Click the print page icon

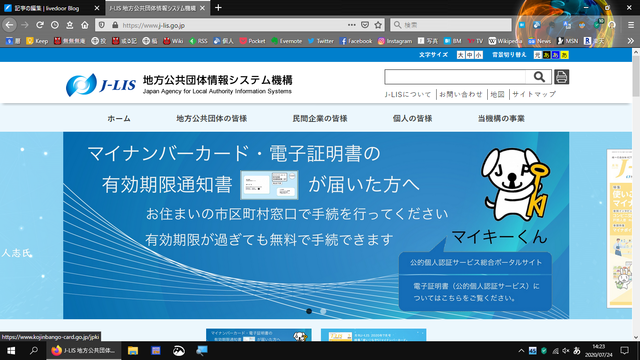(x=562, y=77)
